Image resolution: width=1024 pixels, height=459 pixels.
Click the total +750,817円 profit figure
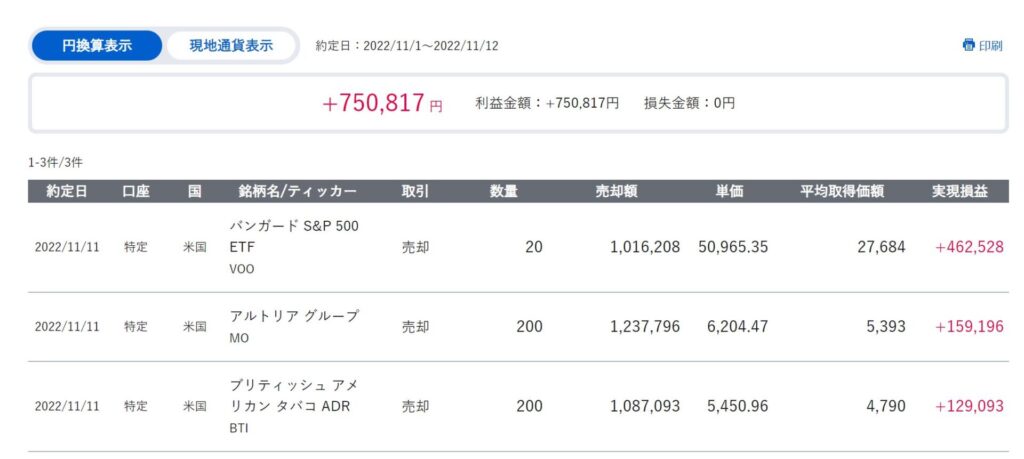[x=382, y=103]
